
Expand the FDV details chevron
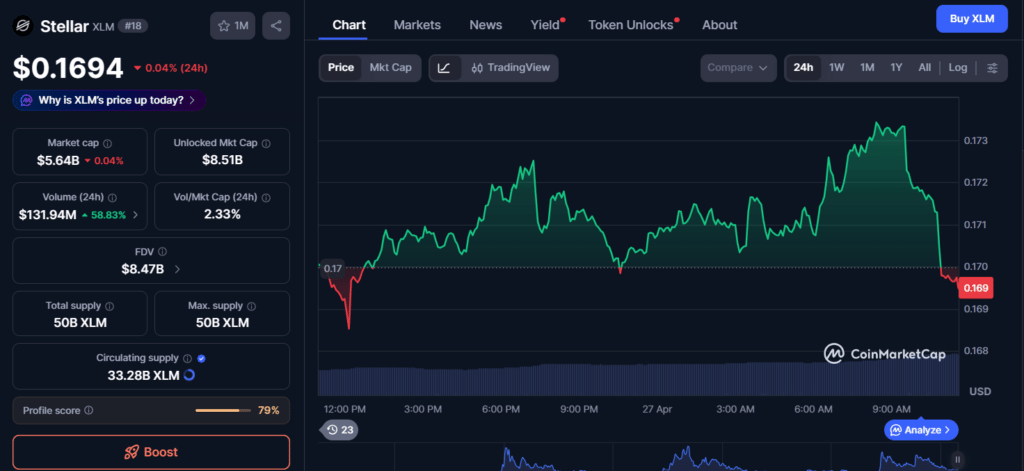(177, 268)
